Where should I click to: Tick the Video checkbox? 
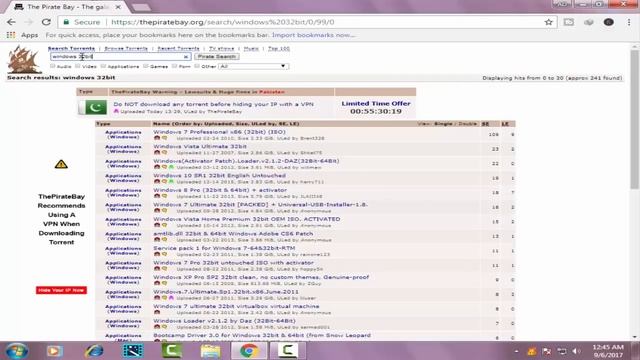(78, 66)
